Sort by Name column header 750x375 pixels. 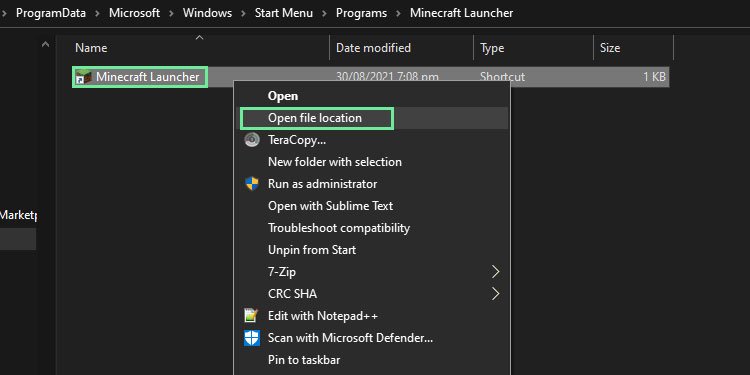[91, 48]
